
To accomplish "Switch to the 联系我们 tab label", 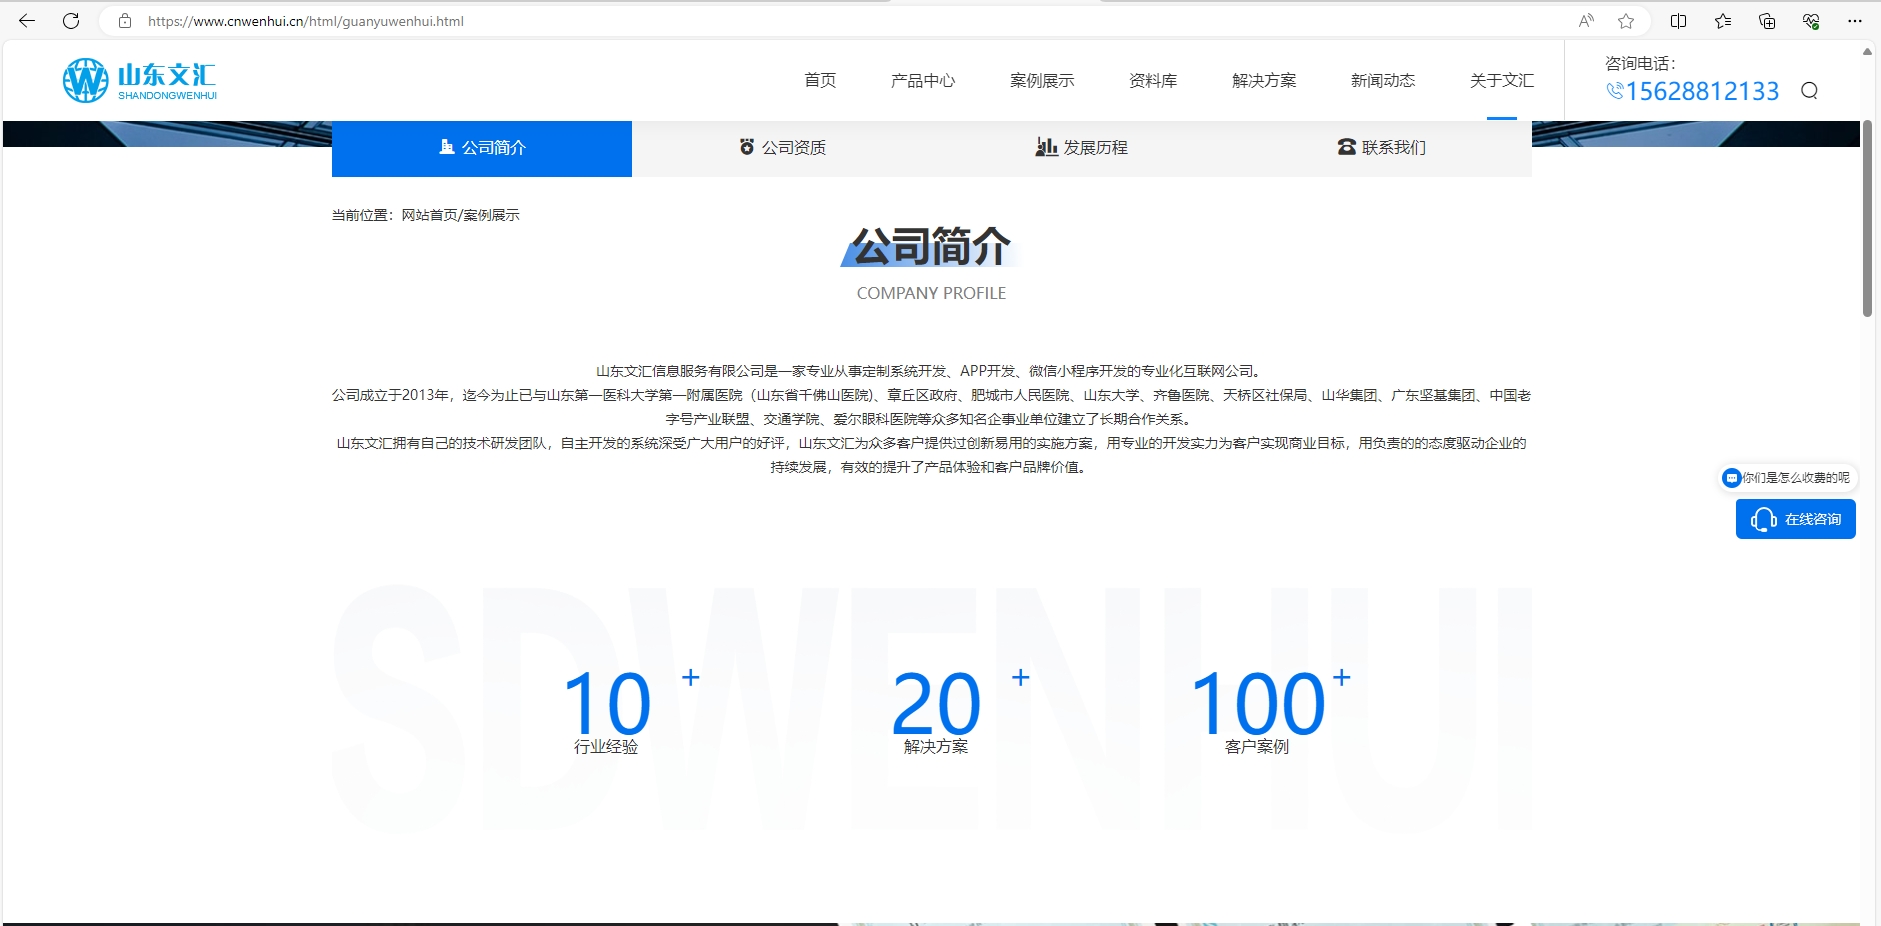I will [1394, 147].
